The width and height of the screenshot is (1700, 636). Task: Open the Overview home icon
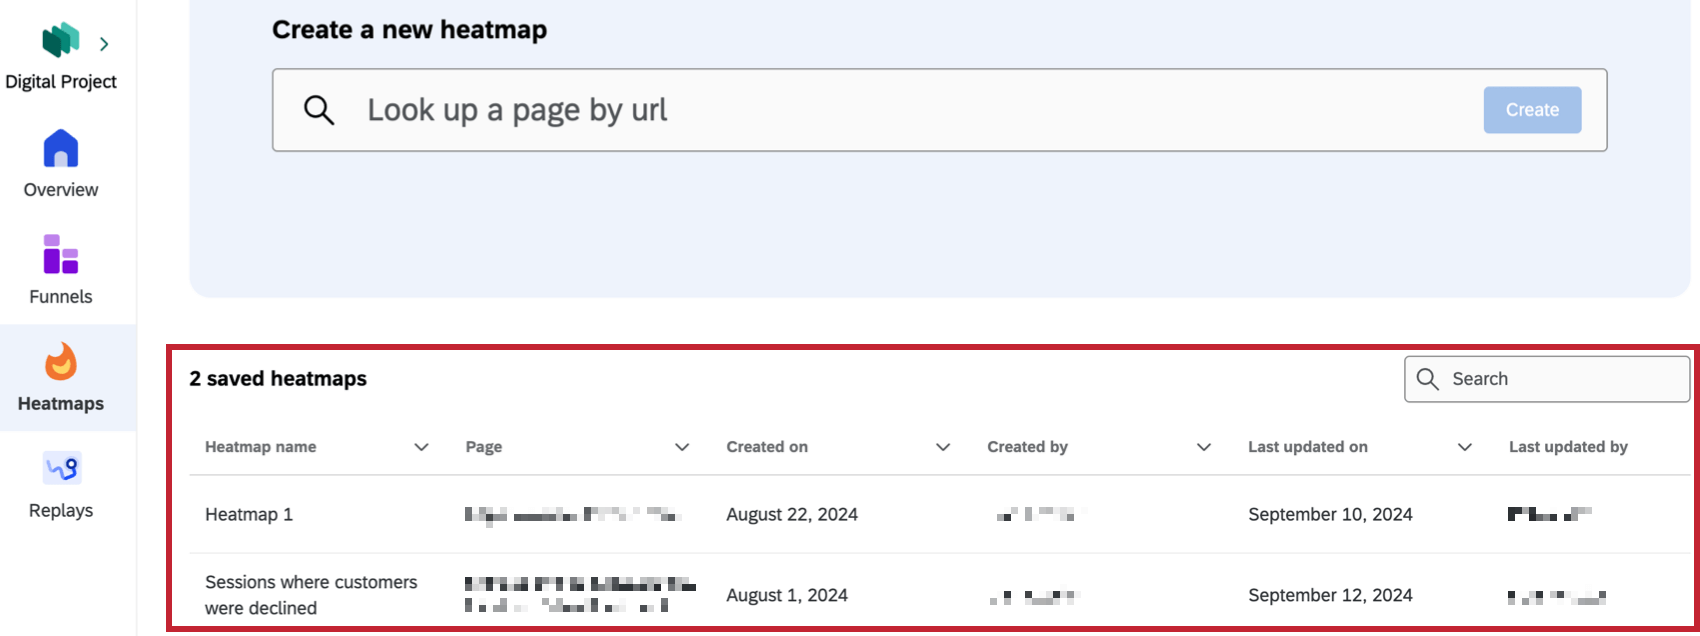pos(61,149)
